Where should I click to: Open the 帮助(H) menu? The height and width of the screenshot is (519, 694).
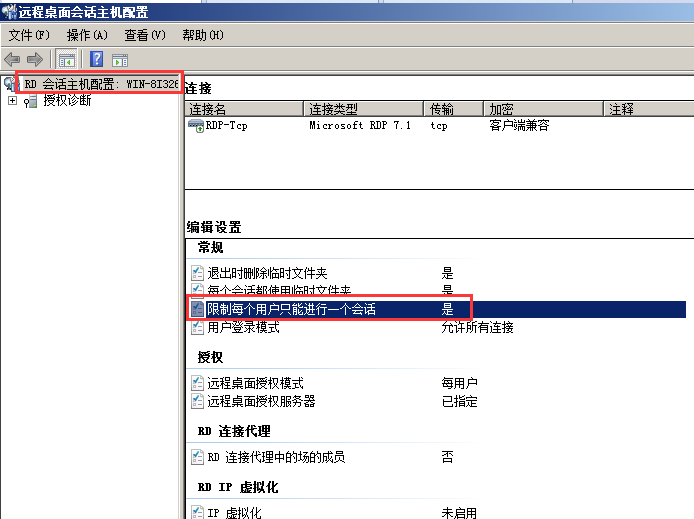click(x=202, y=35)
